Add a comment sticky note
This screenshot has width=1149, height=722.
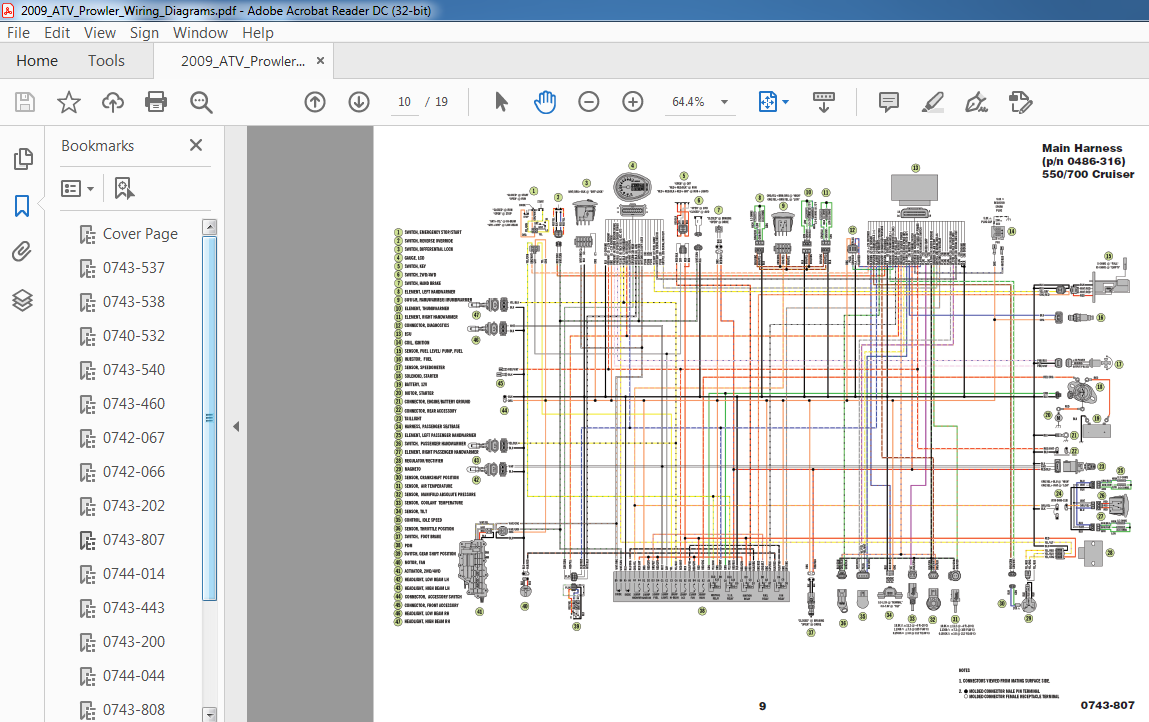(x=889, y=102)
